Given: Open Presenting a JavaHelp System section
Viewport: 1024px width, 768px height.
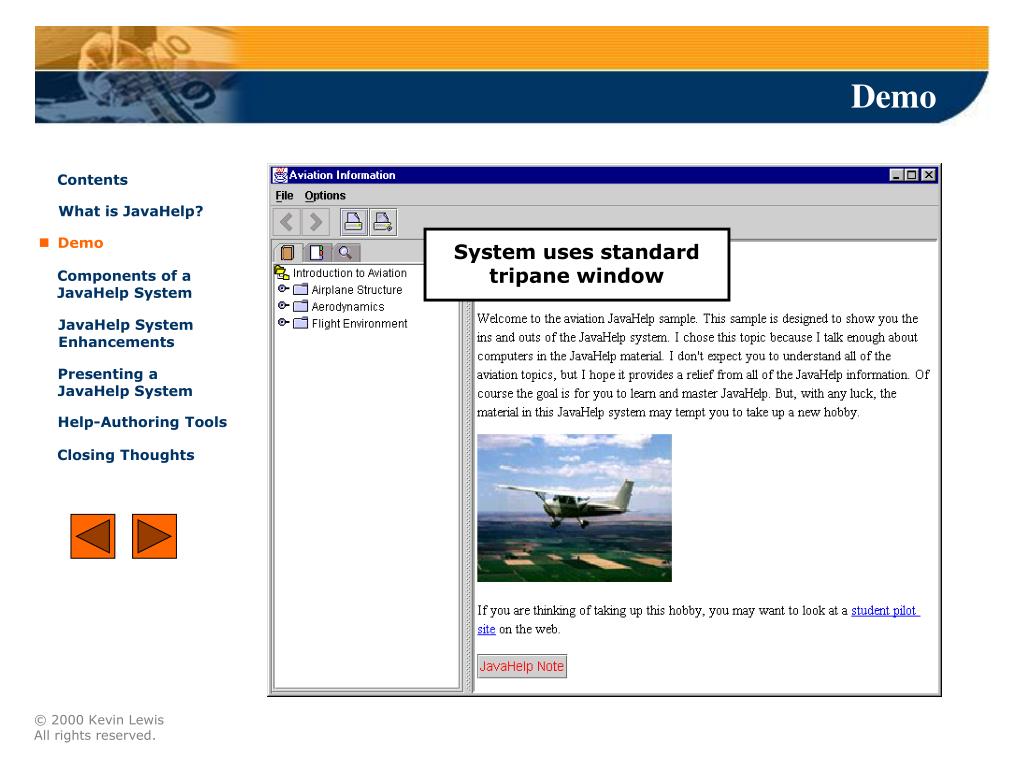Looking at the screenshot, I should 125,382.
